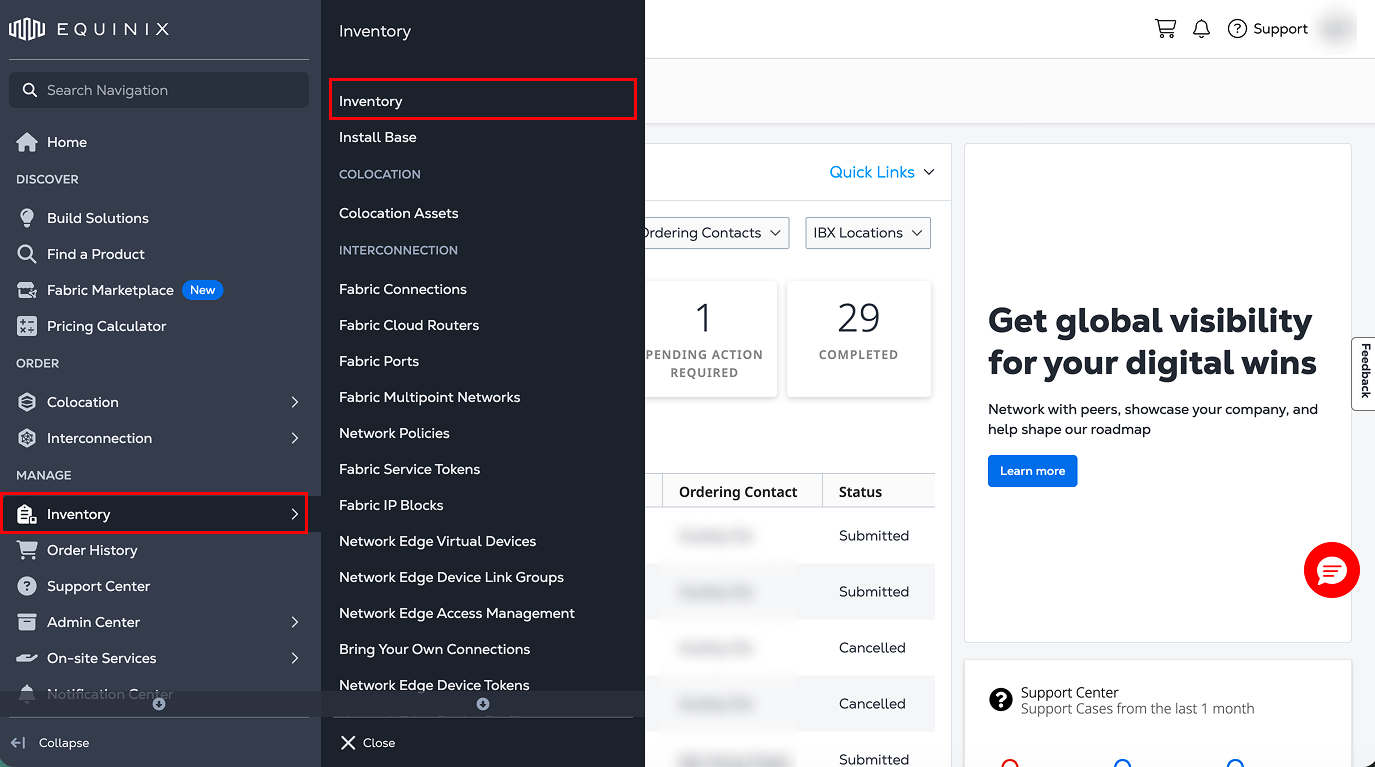The width and height of the screenshot is (1375, 767).
Task: Click the search magnifier icon in navigation
Action: [x=30, y=90]
